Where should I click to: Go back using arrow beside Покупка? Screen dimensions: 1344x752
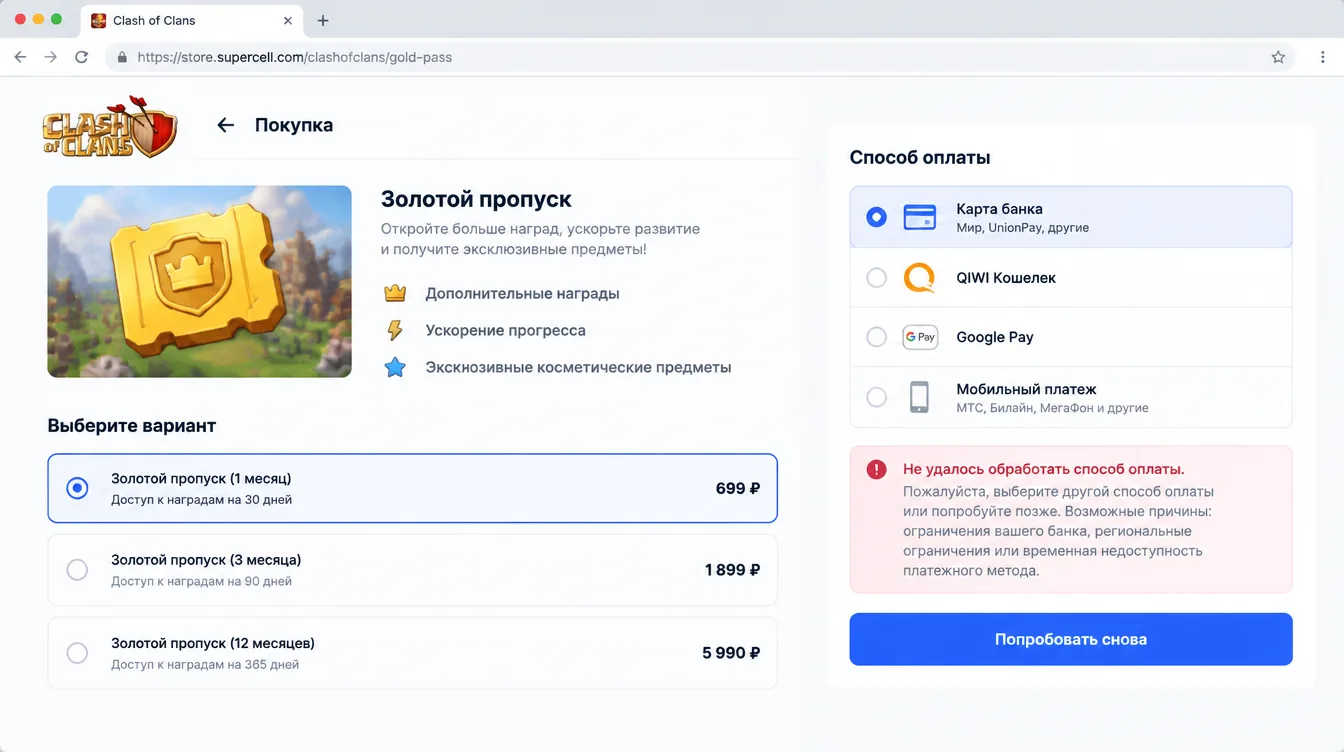pyautogui.click(x=226, y=125)
